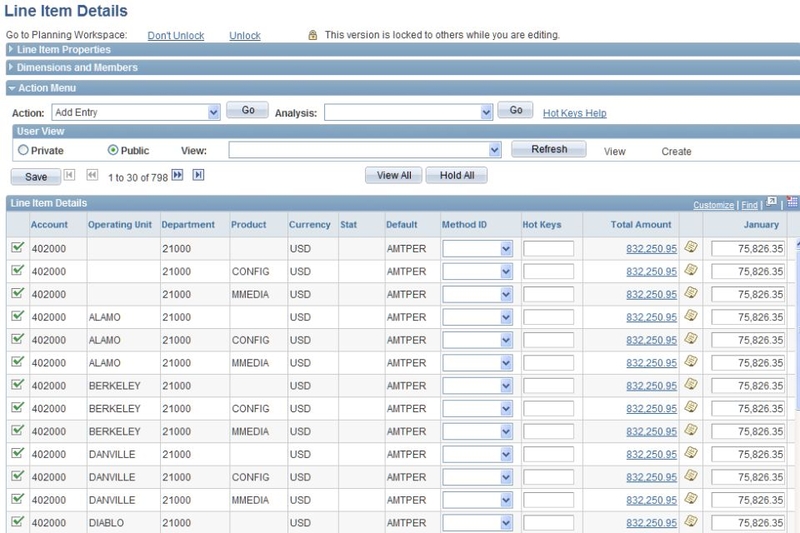Open note icon for ALAMO MMEDIA row

point(691,361)
